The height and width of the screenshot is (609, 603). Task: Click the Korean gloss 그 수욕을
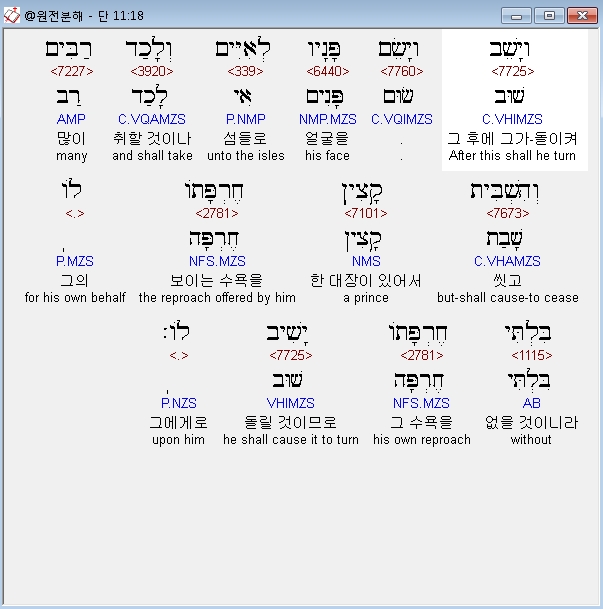coord(422,423)
